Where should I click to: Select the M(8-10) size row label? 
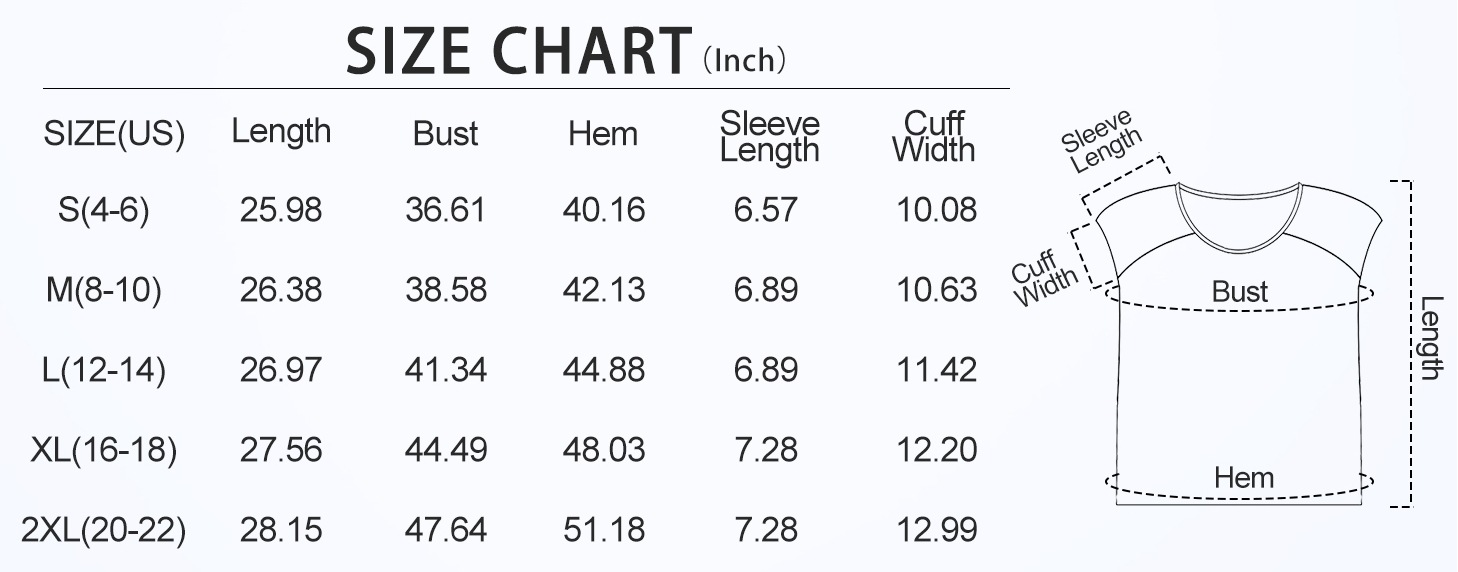coord(104,290)
